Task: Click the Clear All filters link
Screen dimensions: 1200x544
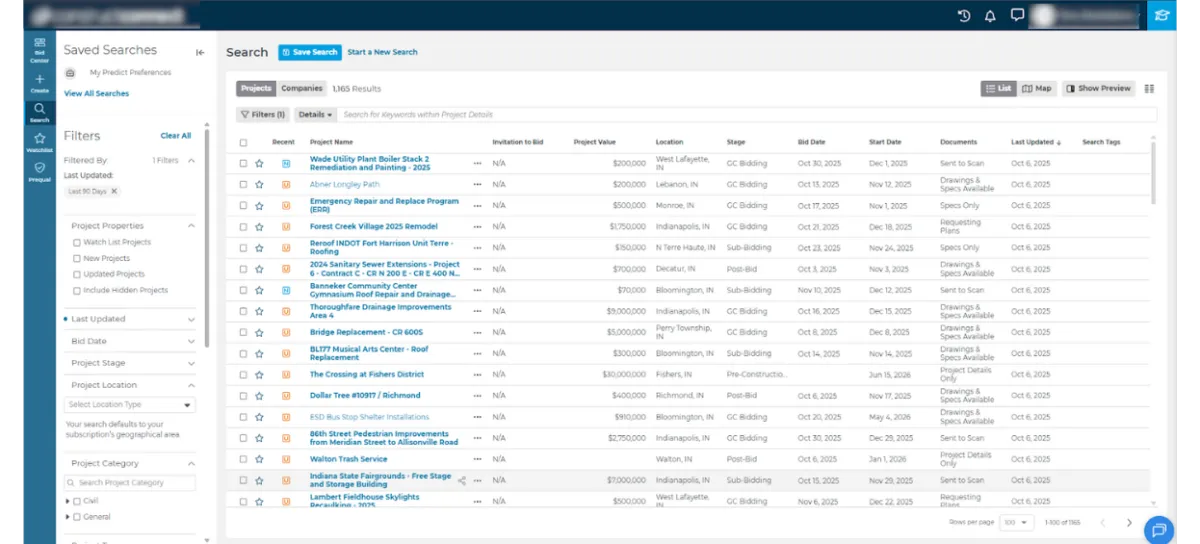Action: tap(176, 135)
